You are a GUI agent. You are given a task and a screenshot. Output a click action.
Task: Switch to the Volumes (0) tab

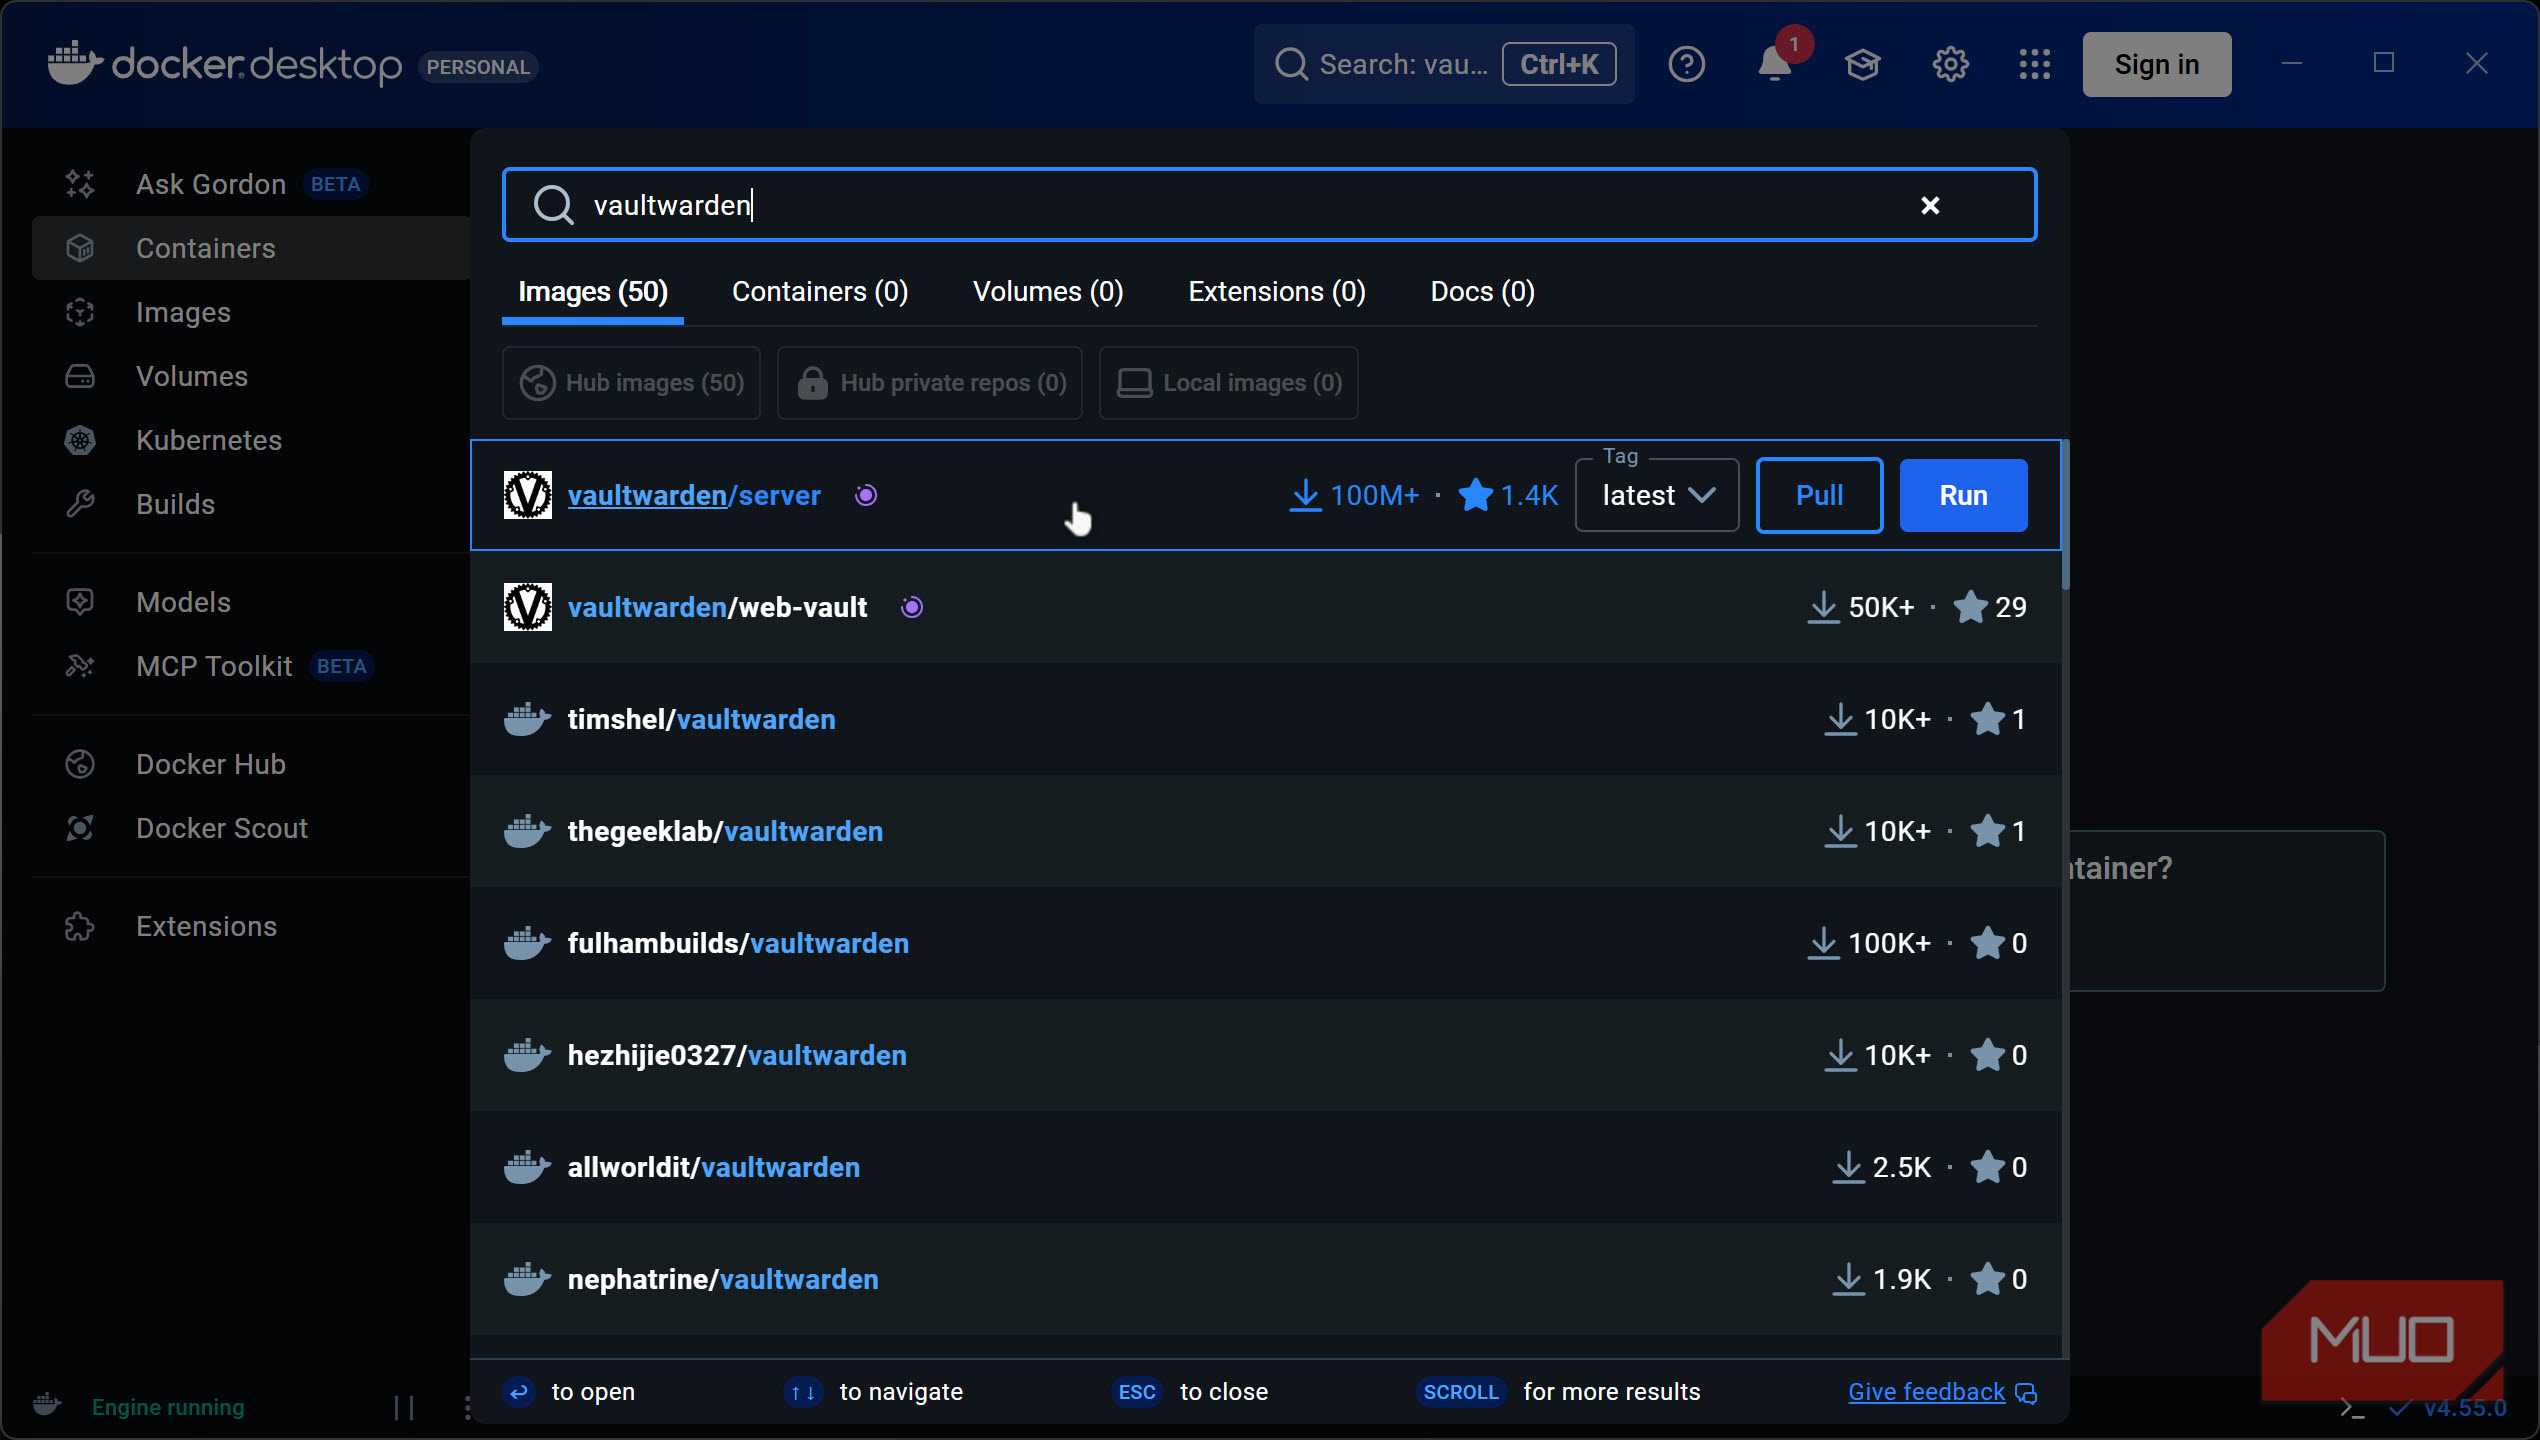pyautogui.click(x=1048, y=292)
